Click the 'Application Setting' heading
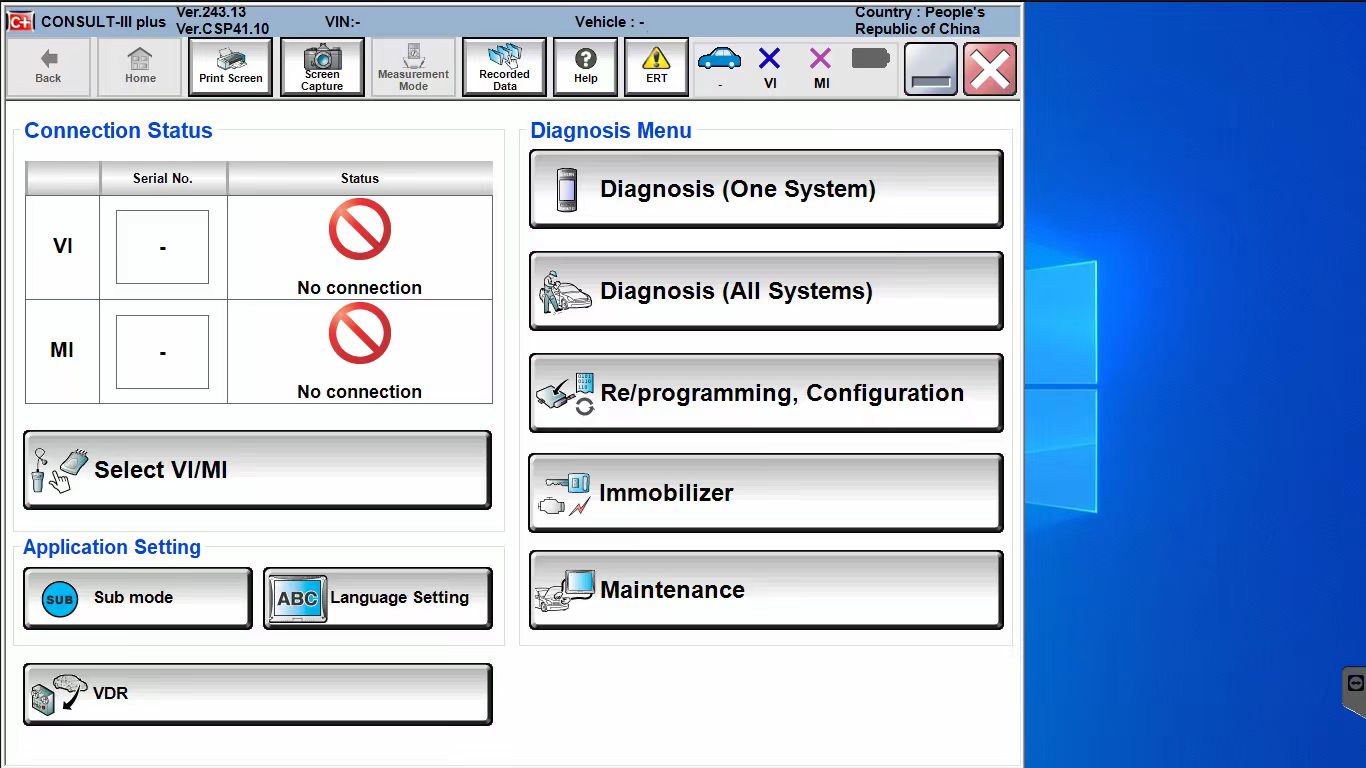Image resolution: width=1366 pixels, height=768 pixels. coord(112,547)
